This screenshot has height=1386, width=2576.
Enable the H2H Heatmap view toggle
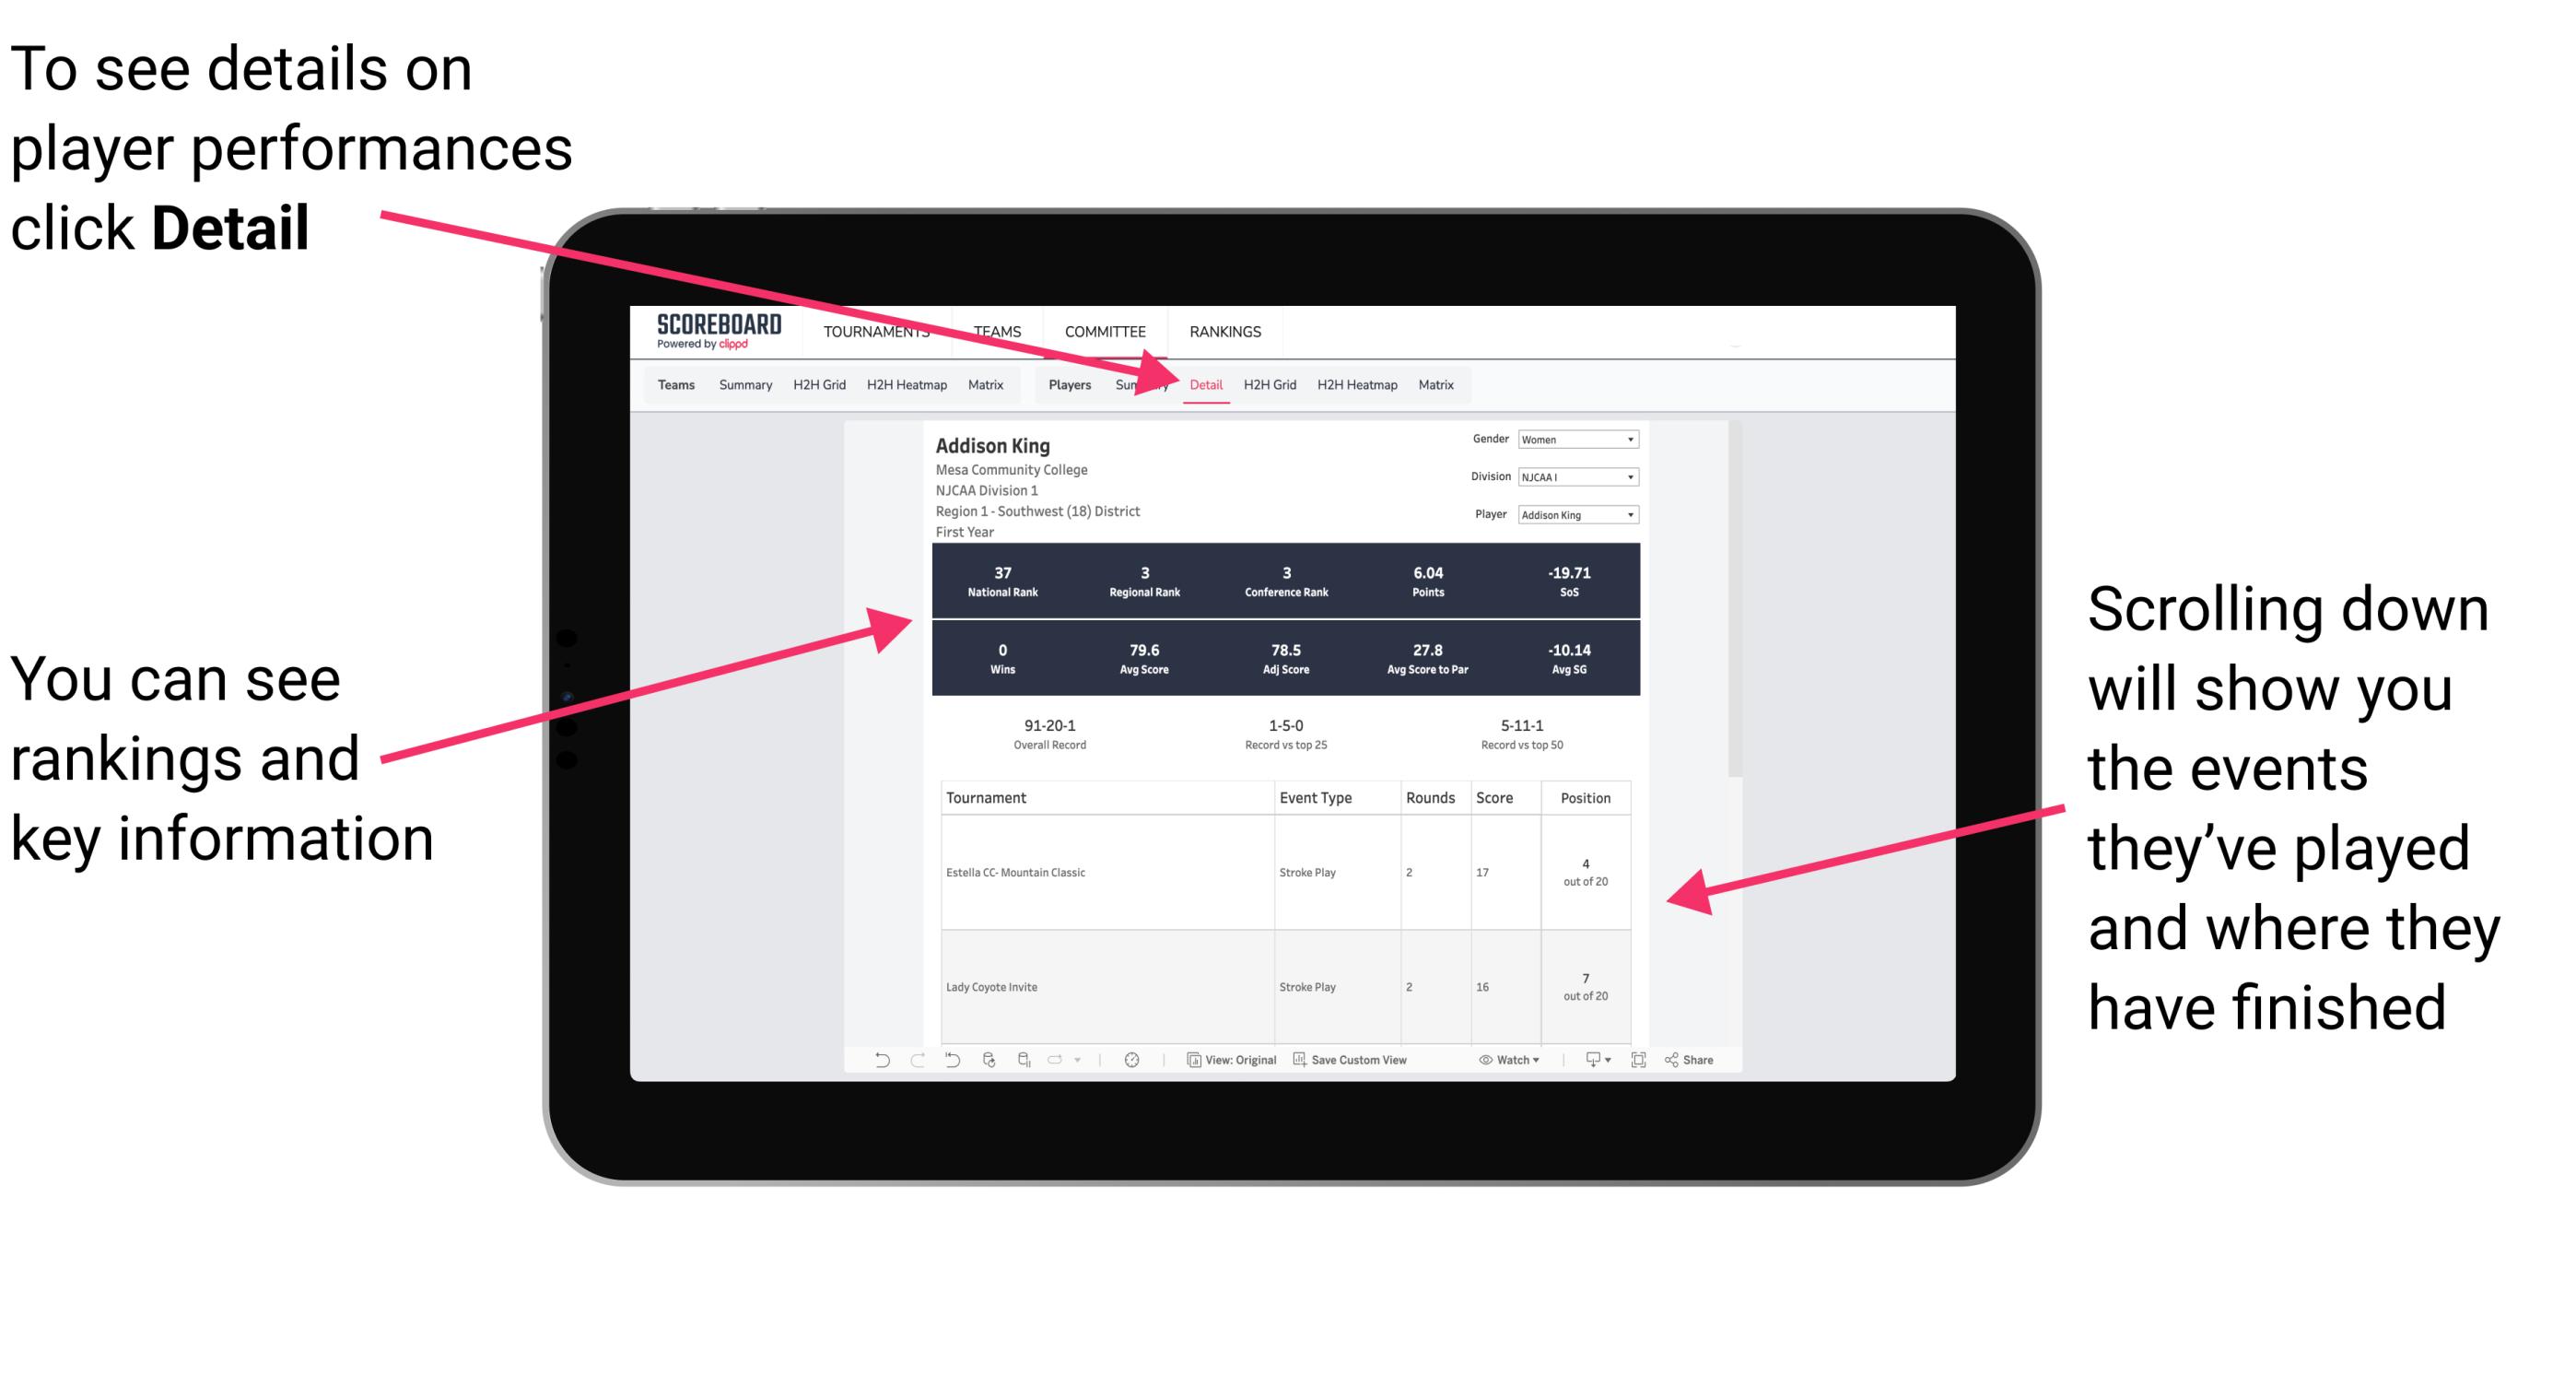pos(1356,384)
